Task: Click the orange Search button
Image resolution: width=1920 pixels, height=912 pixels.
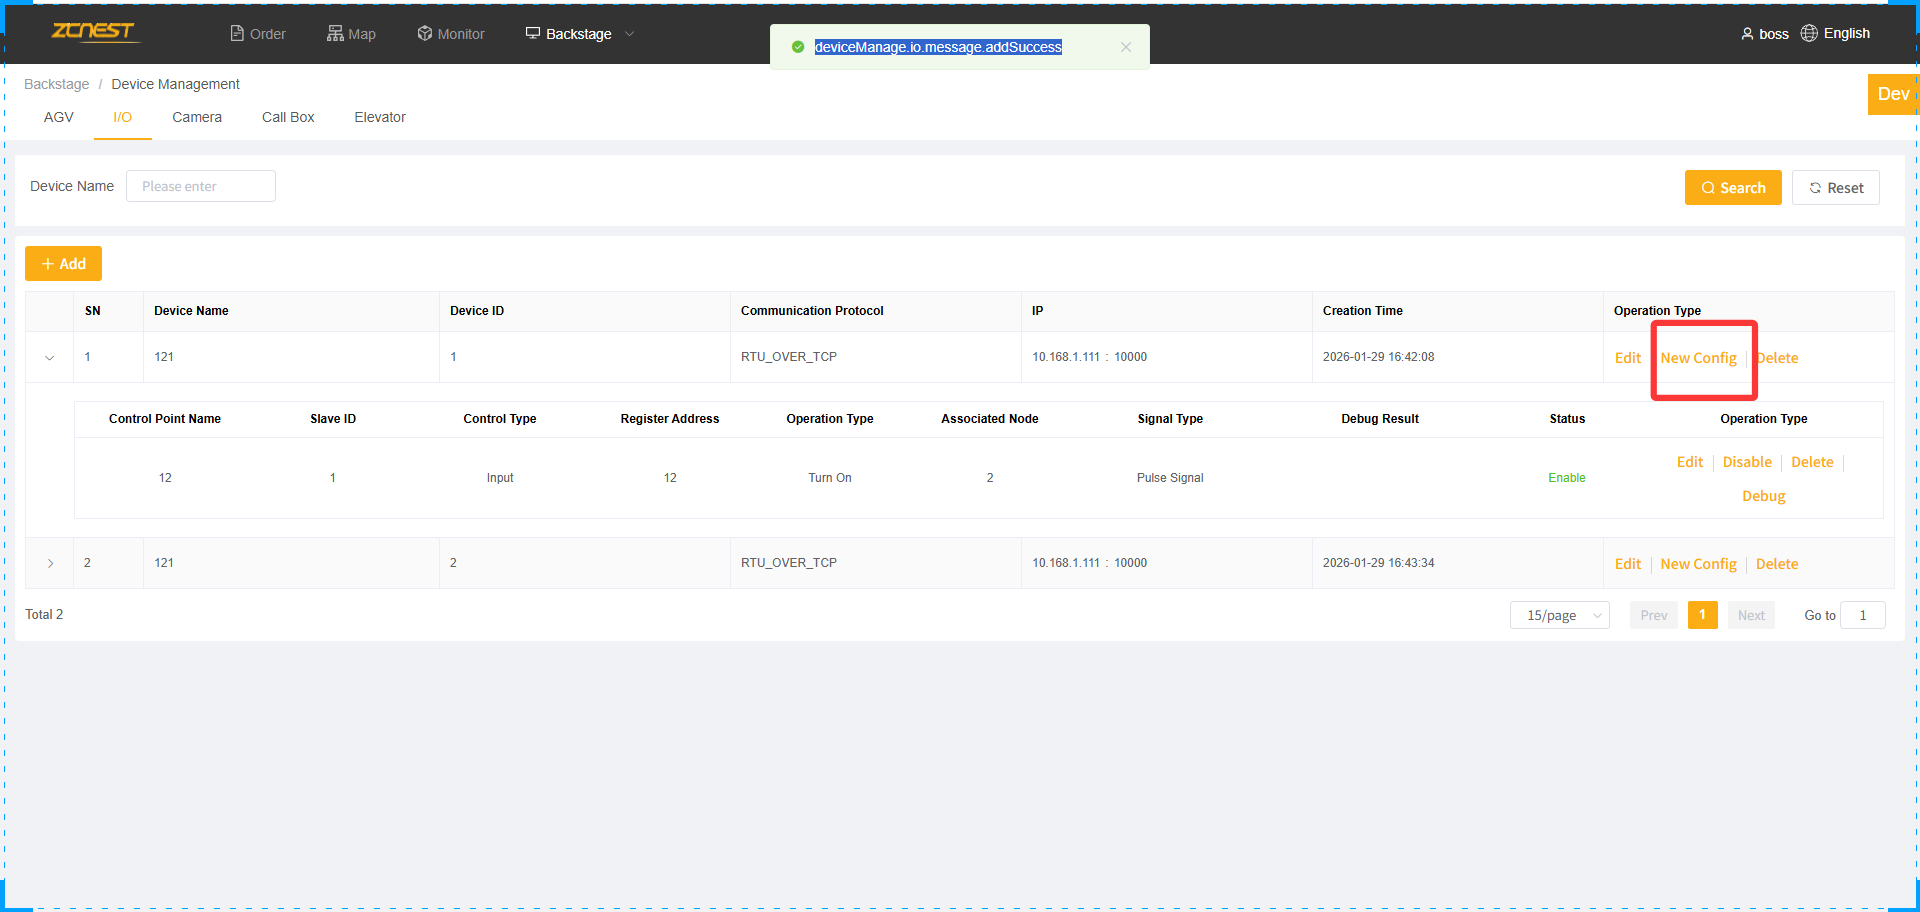Action: click(x=1732, y=188)
